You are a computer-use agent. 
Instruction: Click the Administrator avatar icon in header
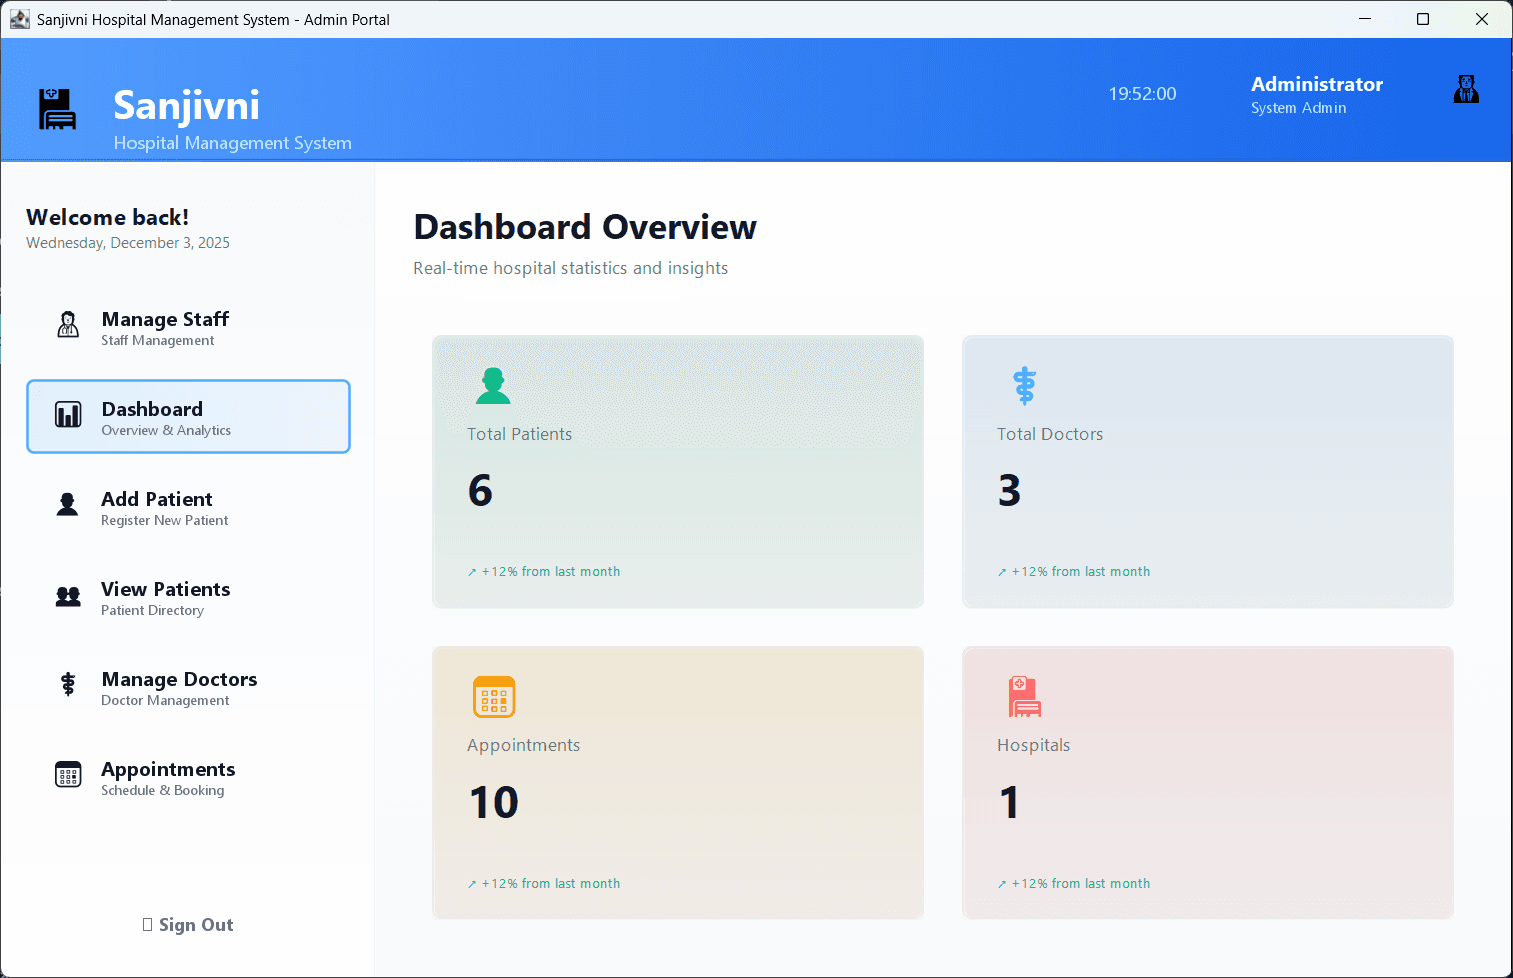coord(1466,89)
